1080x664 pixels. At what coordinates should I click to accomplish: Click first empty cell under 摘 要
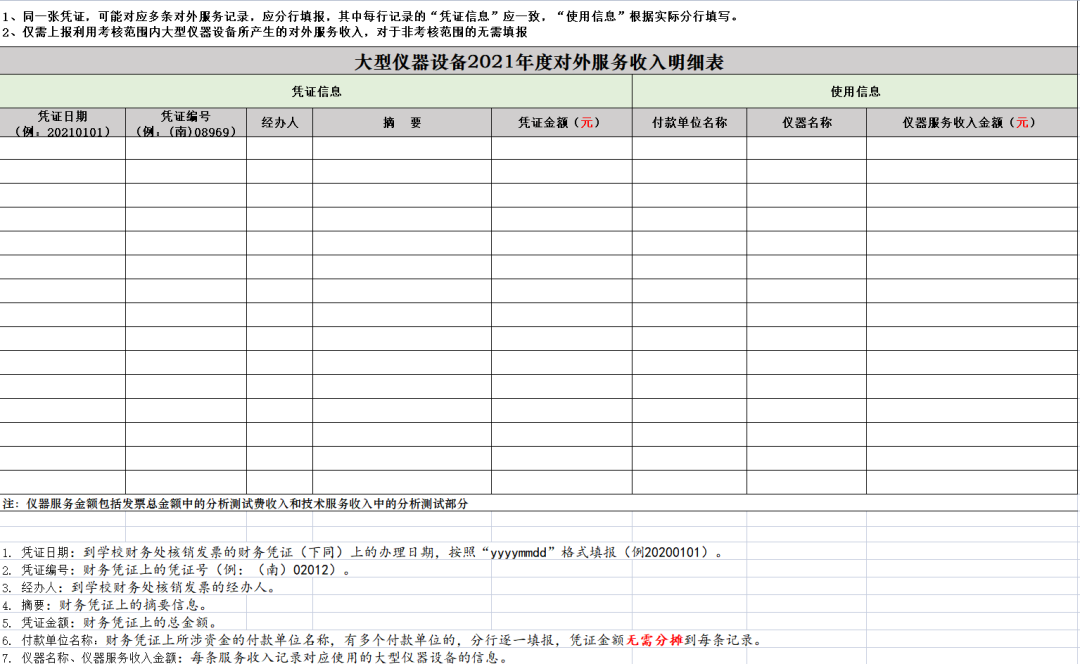coord(402,148)
